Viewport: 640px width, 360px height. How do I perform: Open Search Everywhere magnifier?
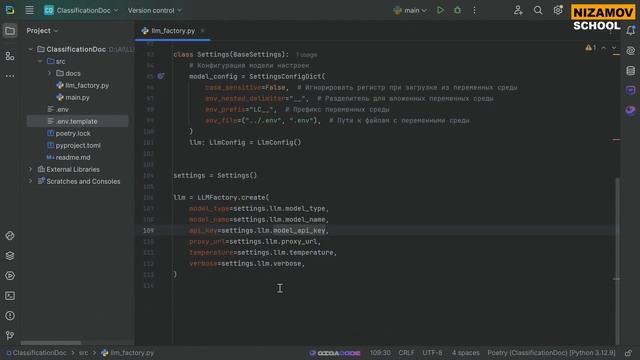(538, 10)
